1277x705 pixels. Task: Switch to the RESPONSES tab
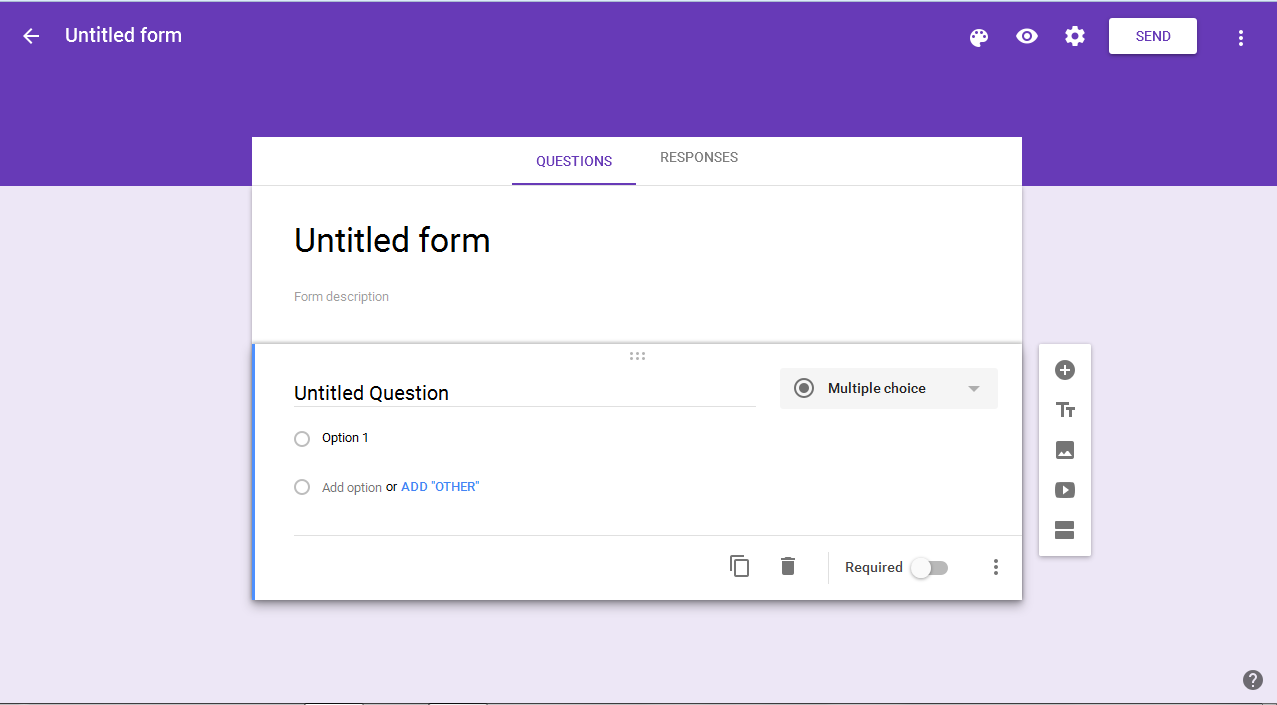click(698, 157)
